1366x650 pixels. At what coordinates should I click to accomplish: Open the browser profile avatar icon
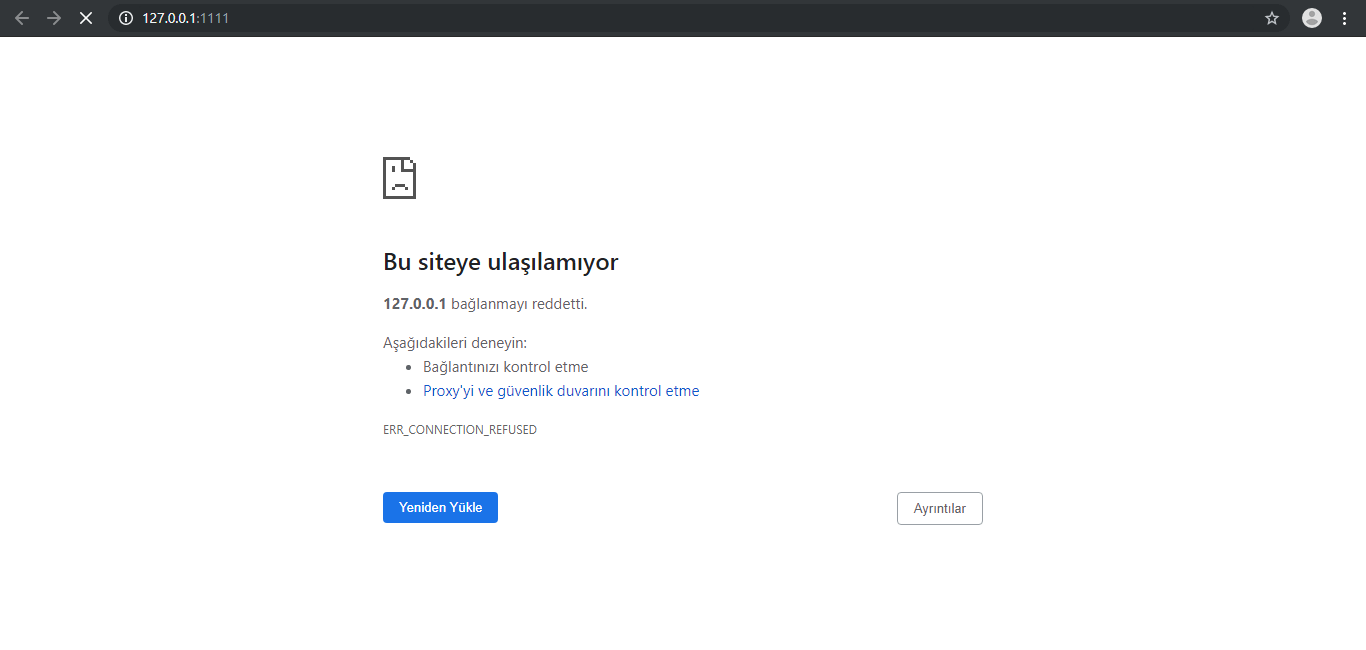(1311, 18)
